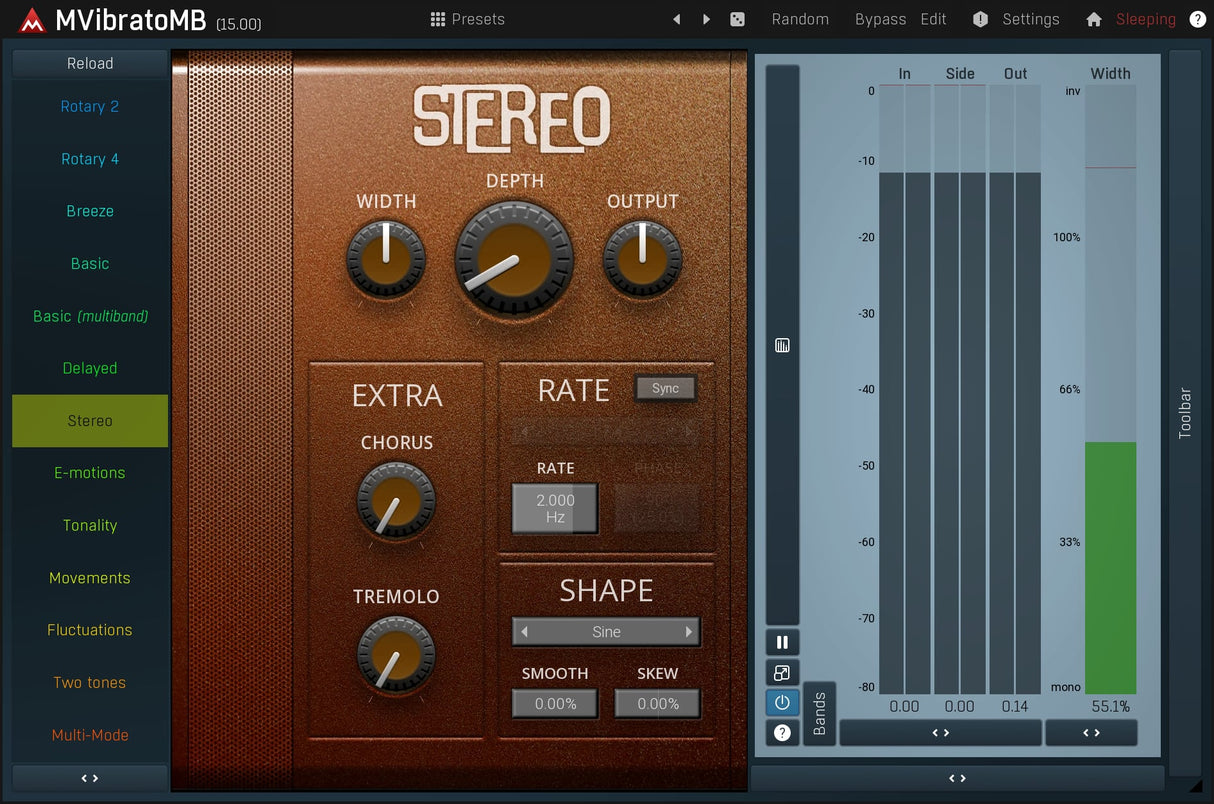Select the E-motions preset from the list
Viewport: 1214px width, 804px height.
[x=90, y=473]
